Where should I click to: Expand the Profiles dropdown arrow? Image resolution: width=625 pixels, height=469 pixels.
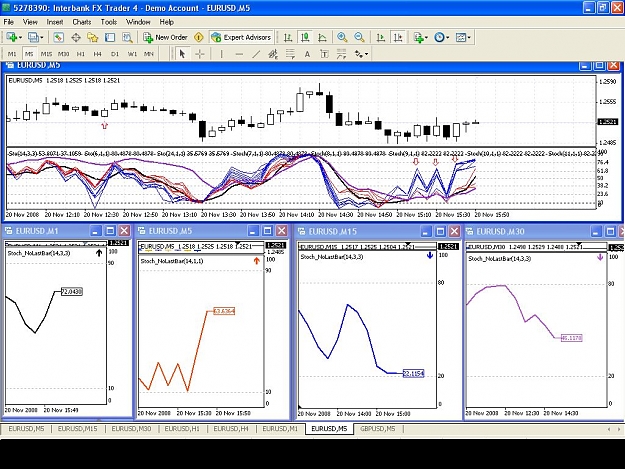[41, 37]
